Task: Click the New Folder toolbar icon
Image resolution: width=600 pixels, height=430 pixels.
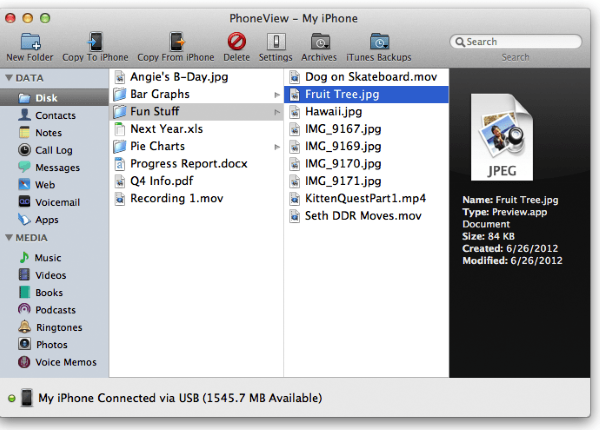Action: coord(29,41)
